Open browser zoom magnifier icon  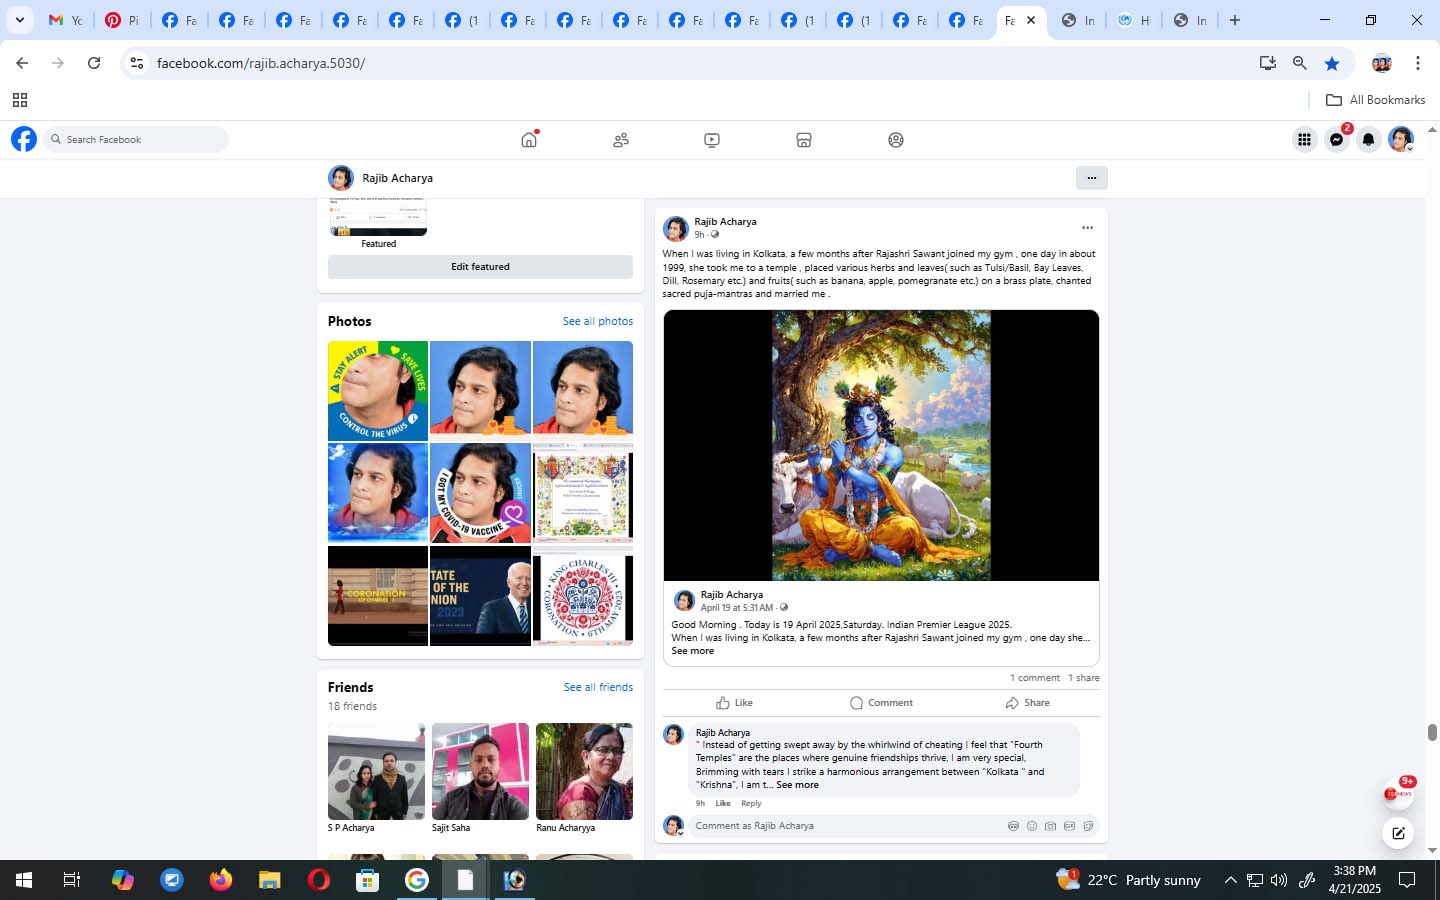[1299, 63]
